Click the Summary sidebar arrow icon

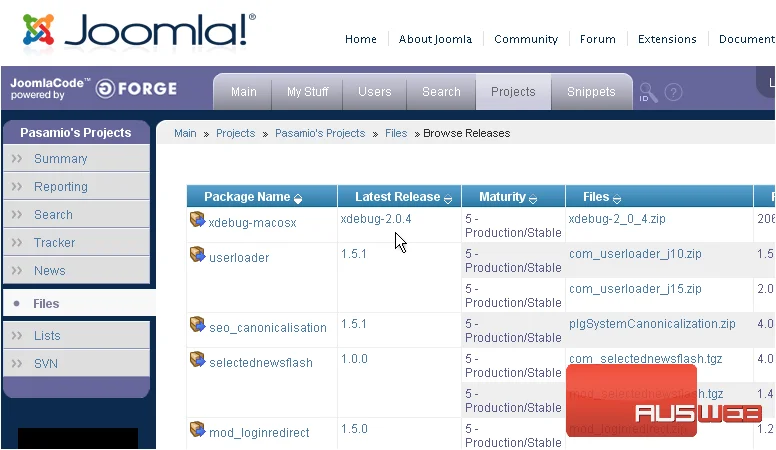pyautogui.click(x=17, y=158)
